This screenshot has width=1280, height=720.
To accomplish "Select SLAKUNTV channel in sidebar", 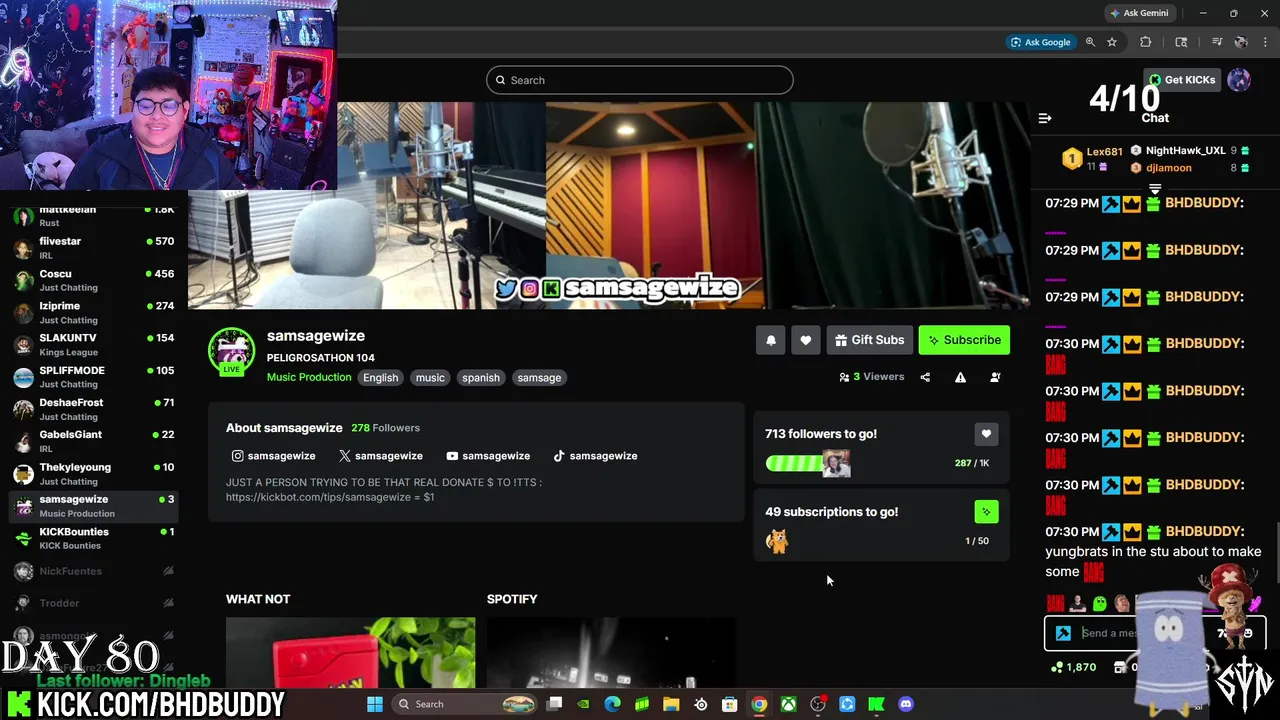I will pyautogui.click(x=94, y=344).
